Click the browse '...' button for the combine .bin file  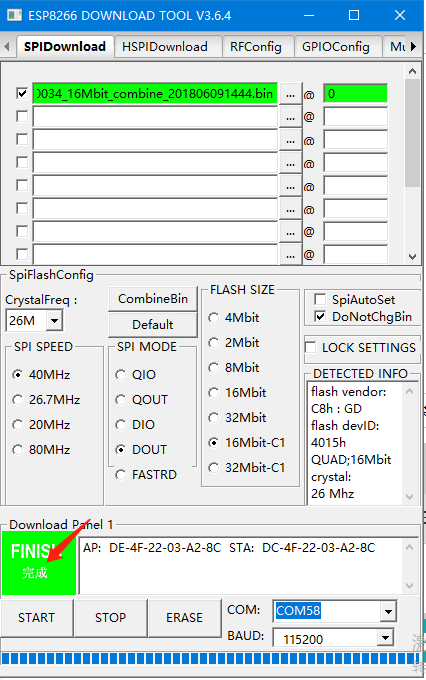[291, 94]
